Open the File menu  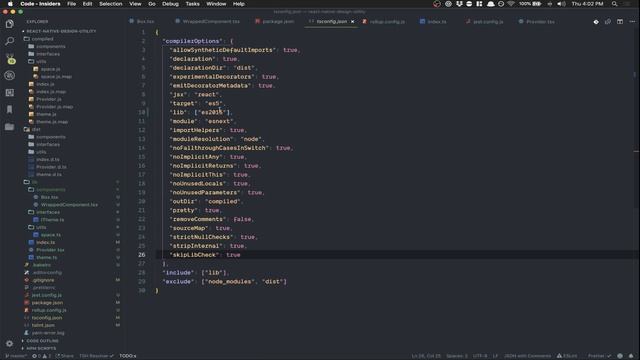click(71, 4)
